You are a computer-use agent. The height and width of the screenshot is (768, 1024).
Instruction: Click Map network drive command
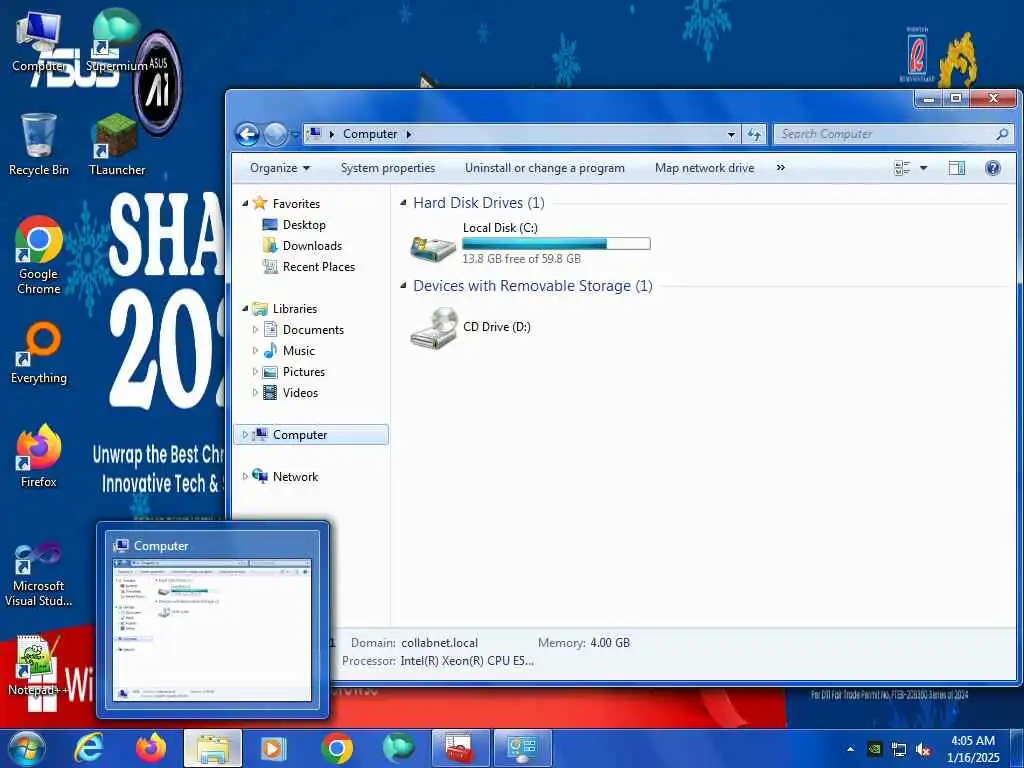pos(704,168)
